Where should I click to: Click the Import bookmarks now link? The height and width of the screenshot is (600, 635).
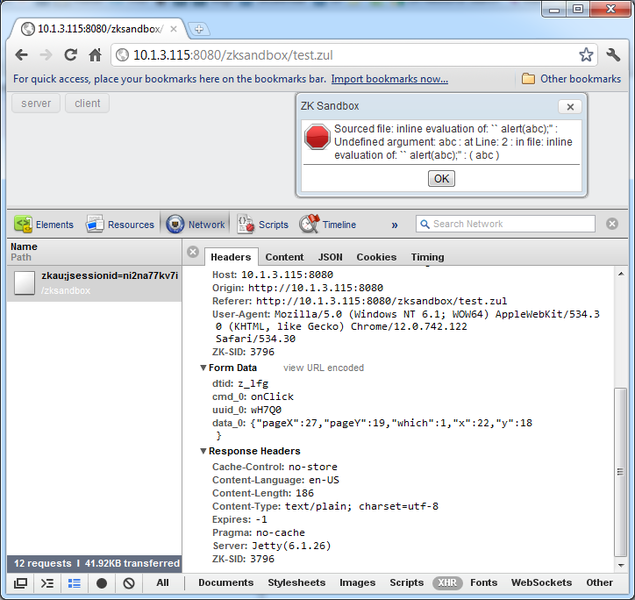[389, 79]
